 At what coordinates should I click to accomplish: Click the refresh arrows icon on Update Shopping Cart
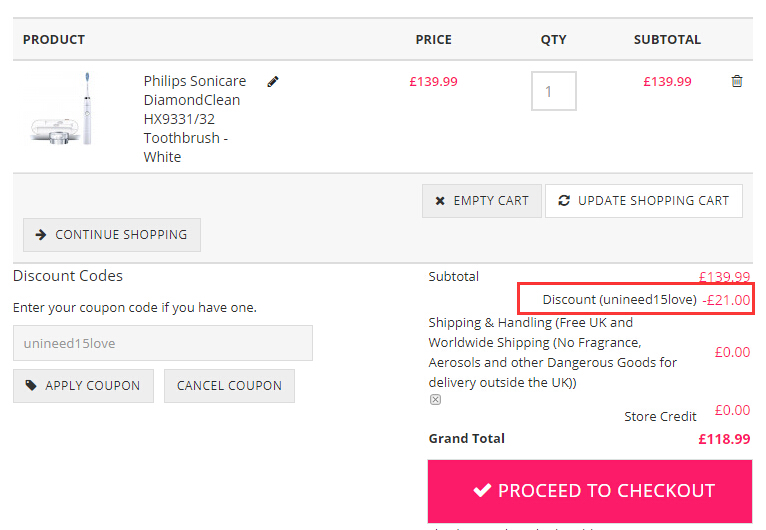tap(564, 200)
